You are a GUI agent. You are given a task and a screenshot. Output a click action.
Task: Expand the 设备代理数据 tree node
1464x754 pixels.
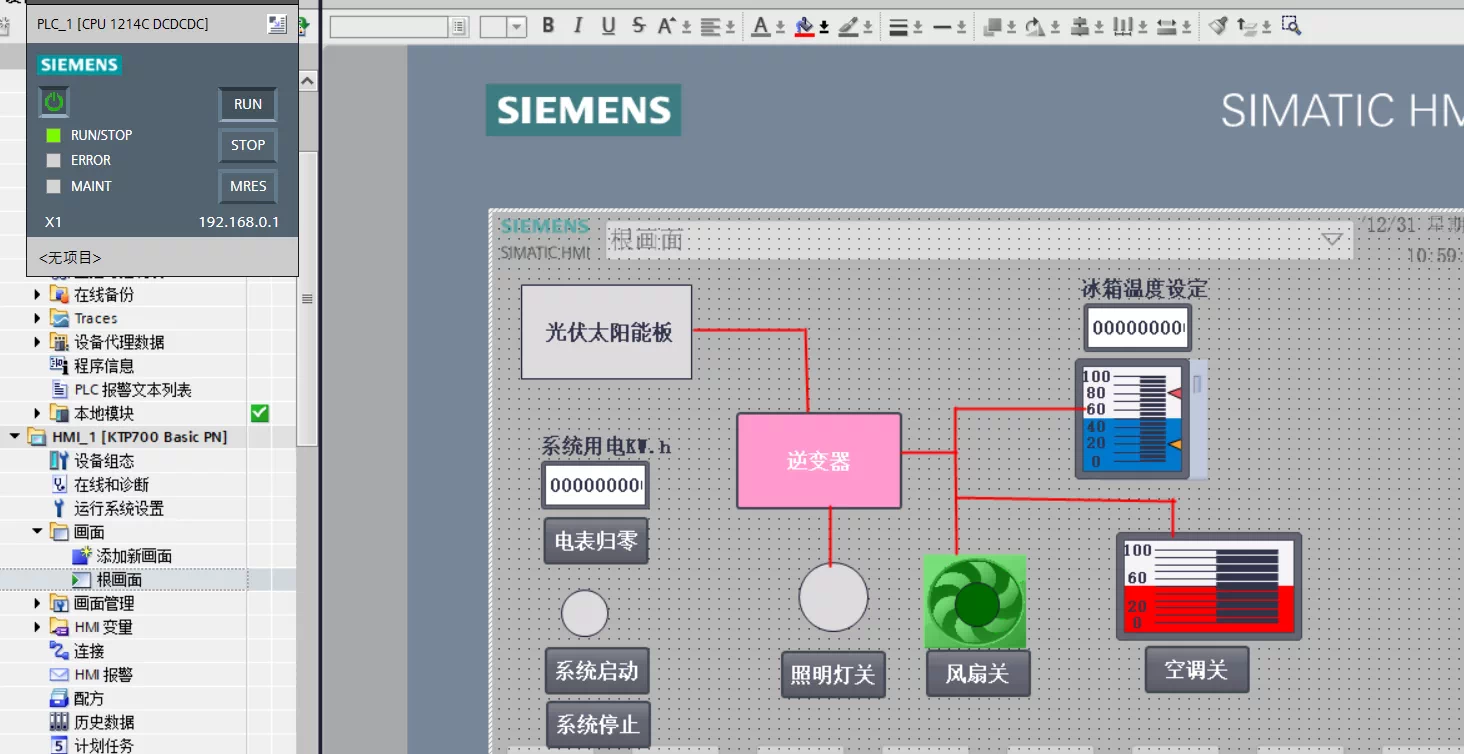tap(38, 342)
